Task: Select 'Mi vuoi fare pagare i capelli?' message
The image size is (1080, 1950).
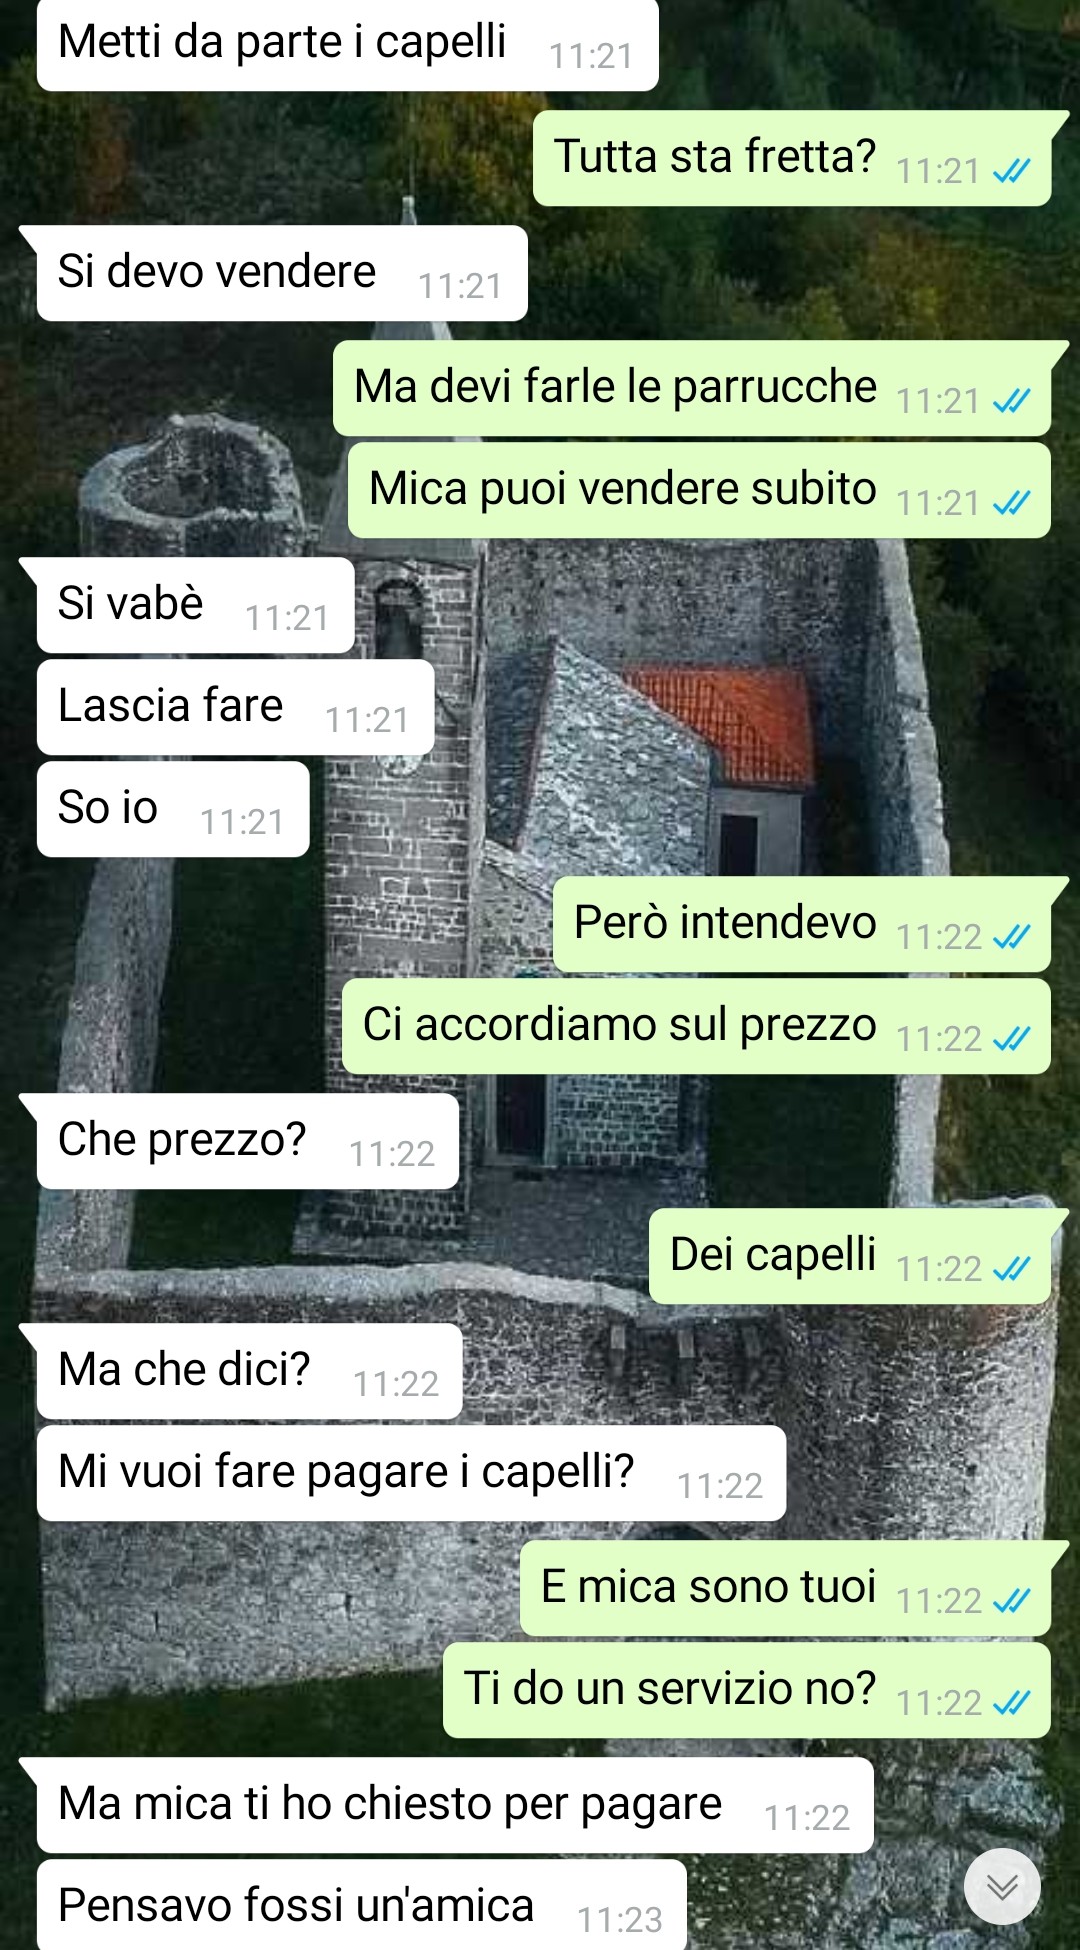Action: pyautogui.click(x=411, y=1473)
